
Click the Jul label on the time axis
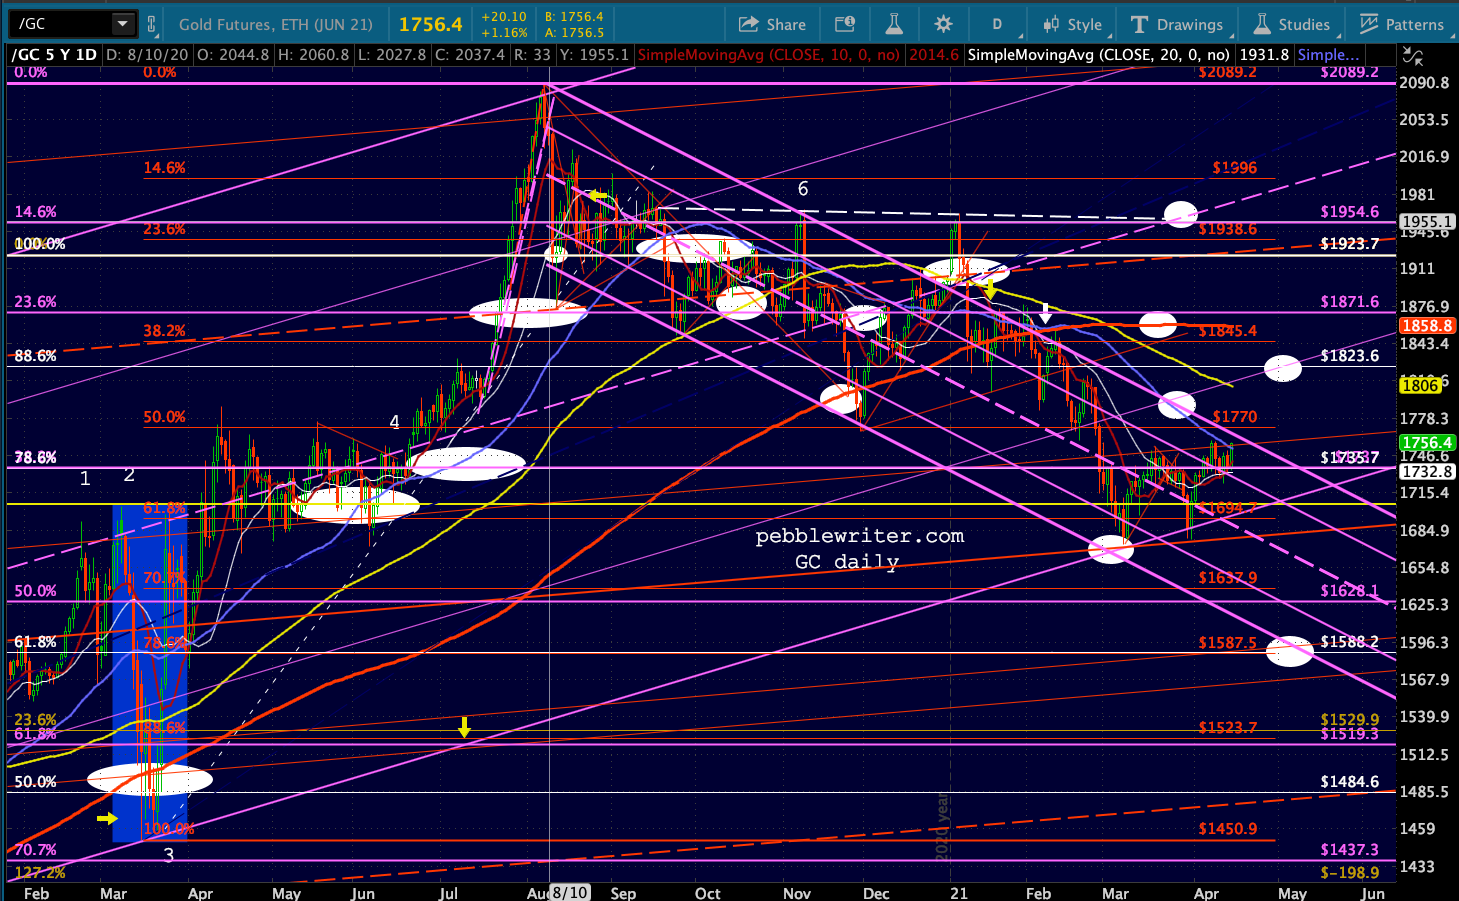[447, 893]
